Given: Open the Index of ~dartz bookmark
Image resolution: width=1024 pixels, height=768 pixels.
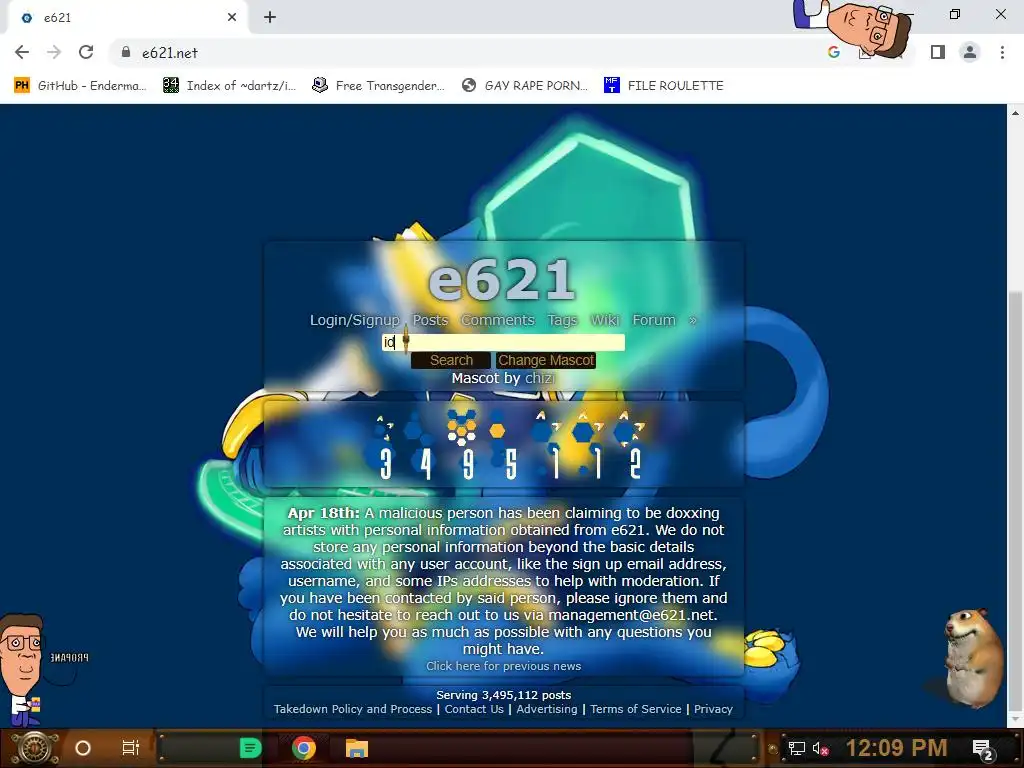Looking at the screenshot, I should click(229, 86).
